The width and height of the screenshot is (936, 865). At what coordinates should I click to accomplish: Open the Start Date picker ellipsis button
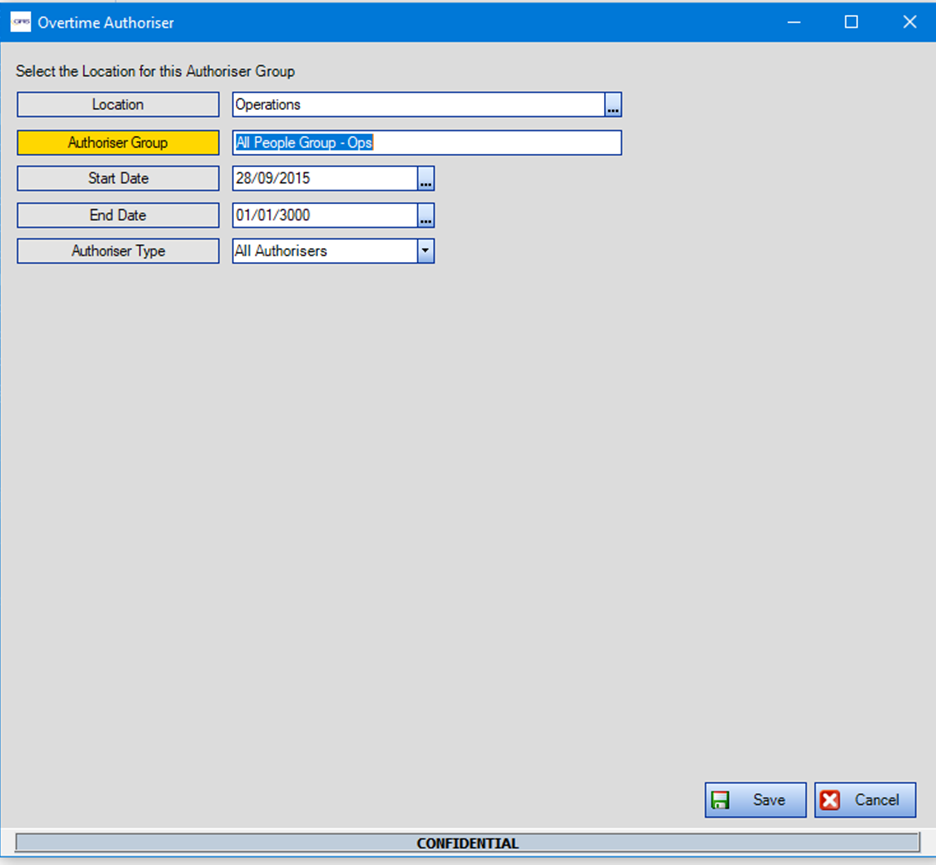click(426, 179)
